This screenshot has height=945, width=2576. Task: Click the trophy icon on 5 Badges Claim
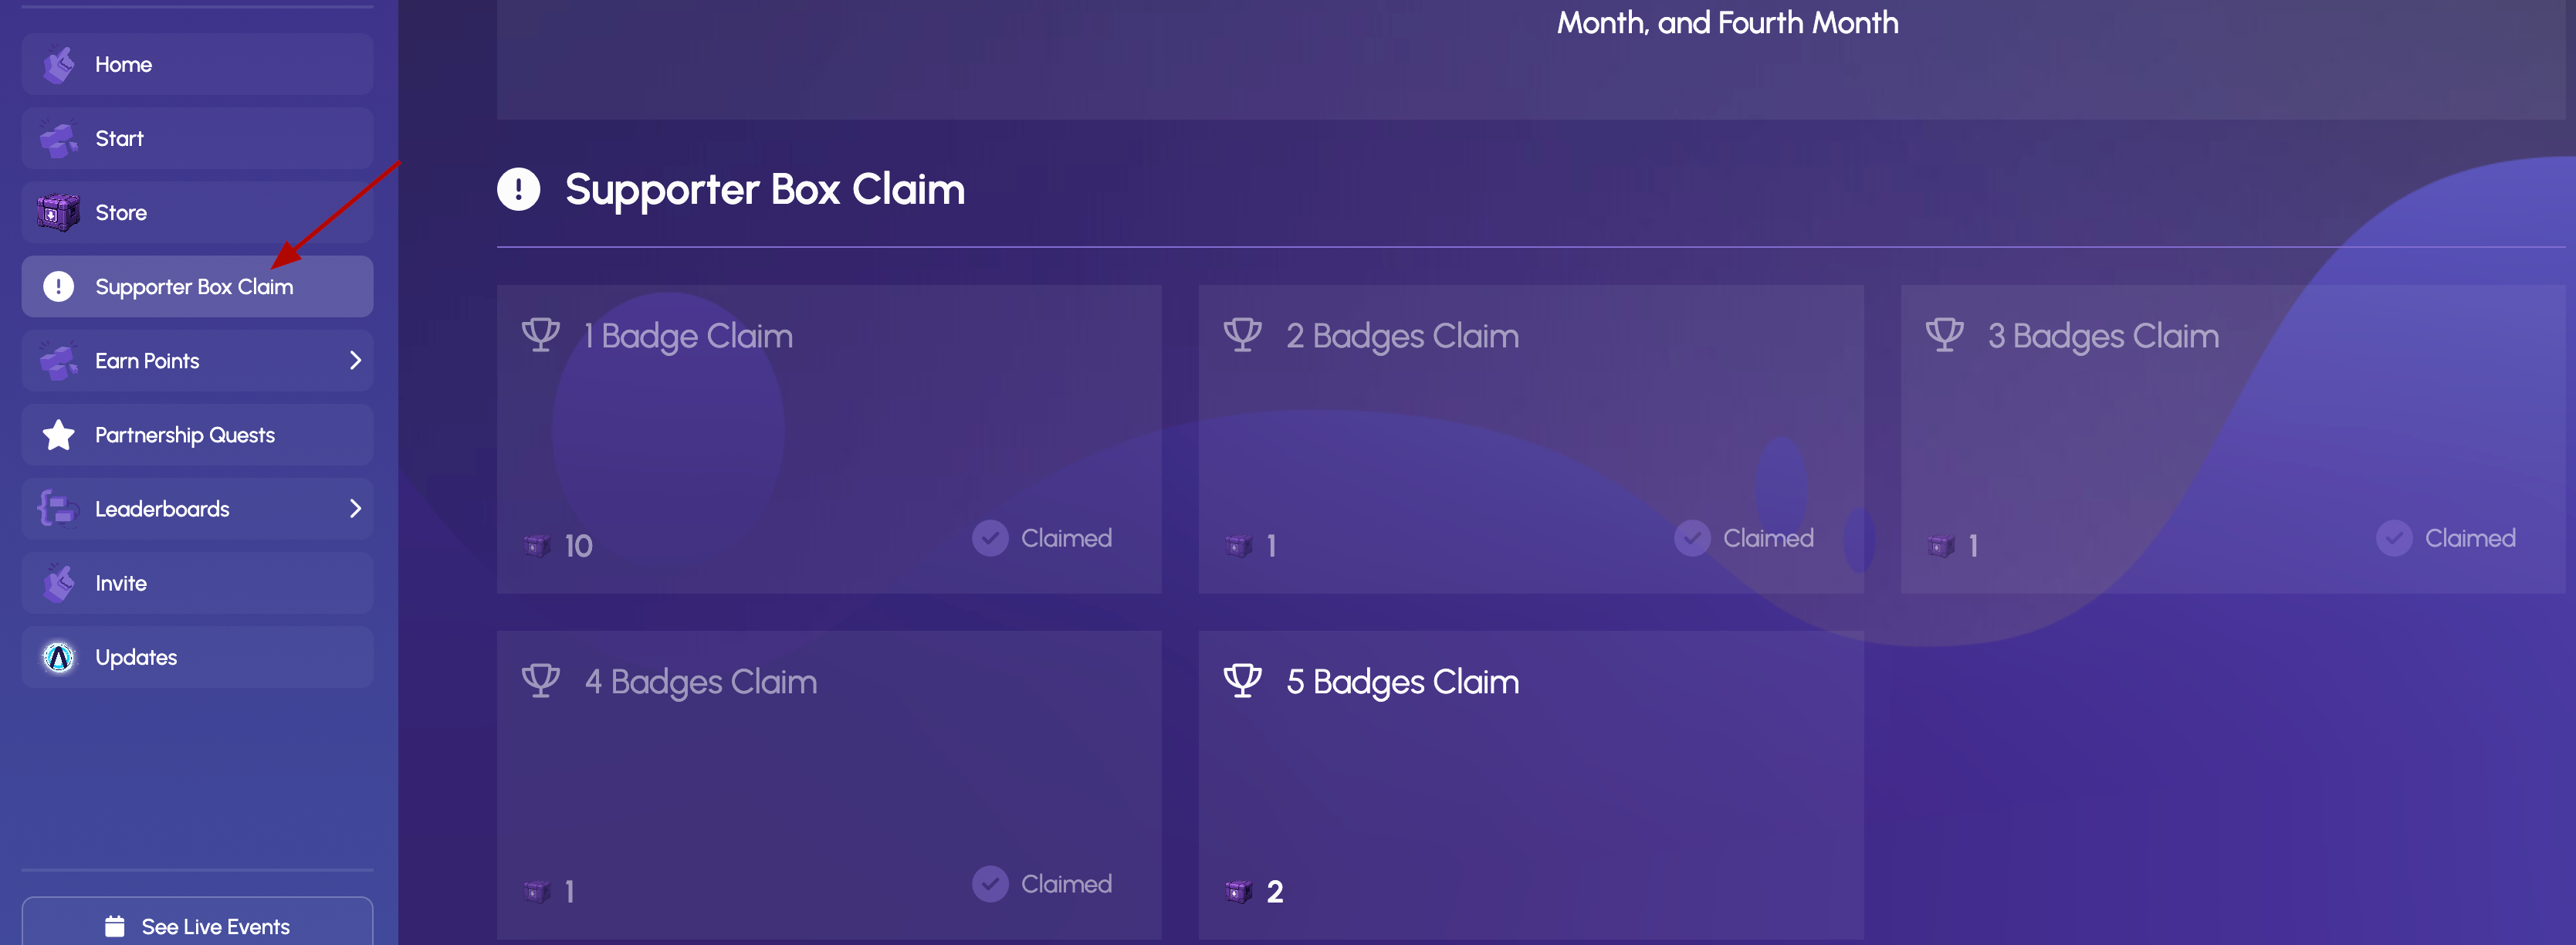click(1243, 681)
